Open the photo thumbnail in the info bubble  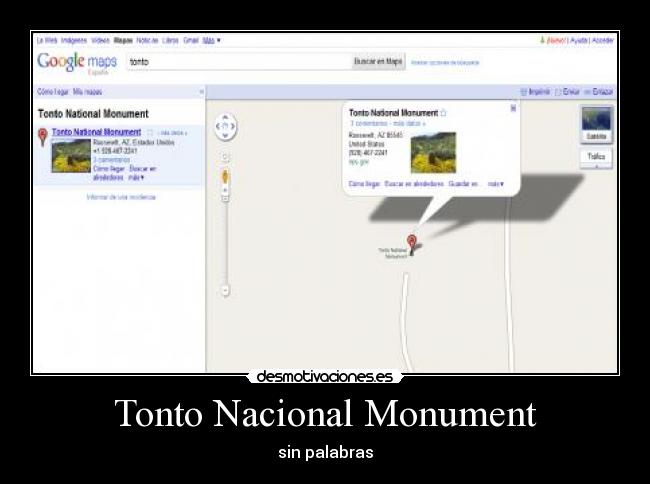(433, 152)
